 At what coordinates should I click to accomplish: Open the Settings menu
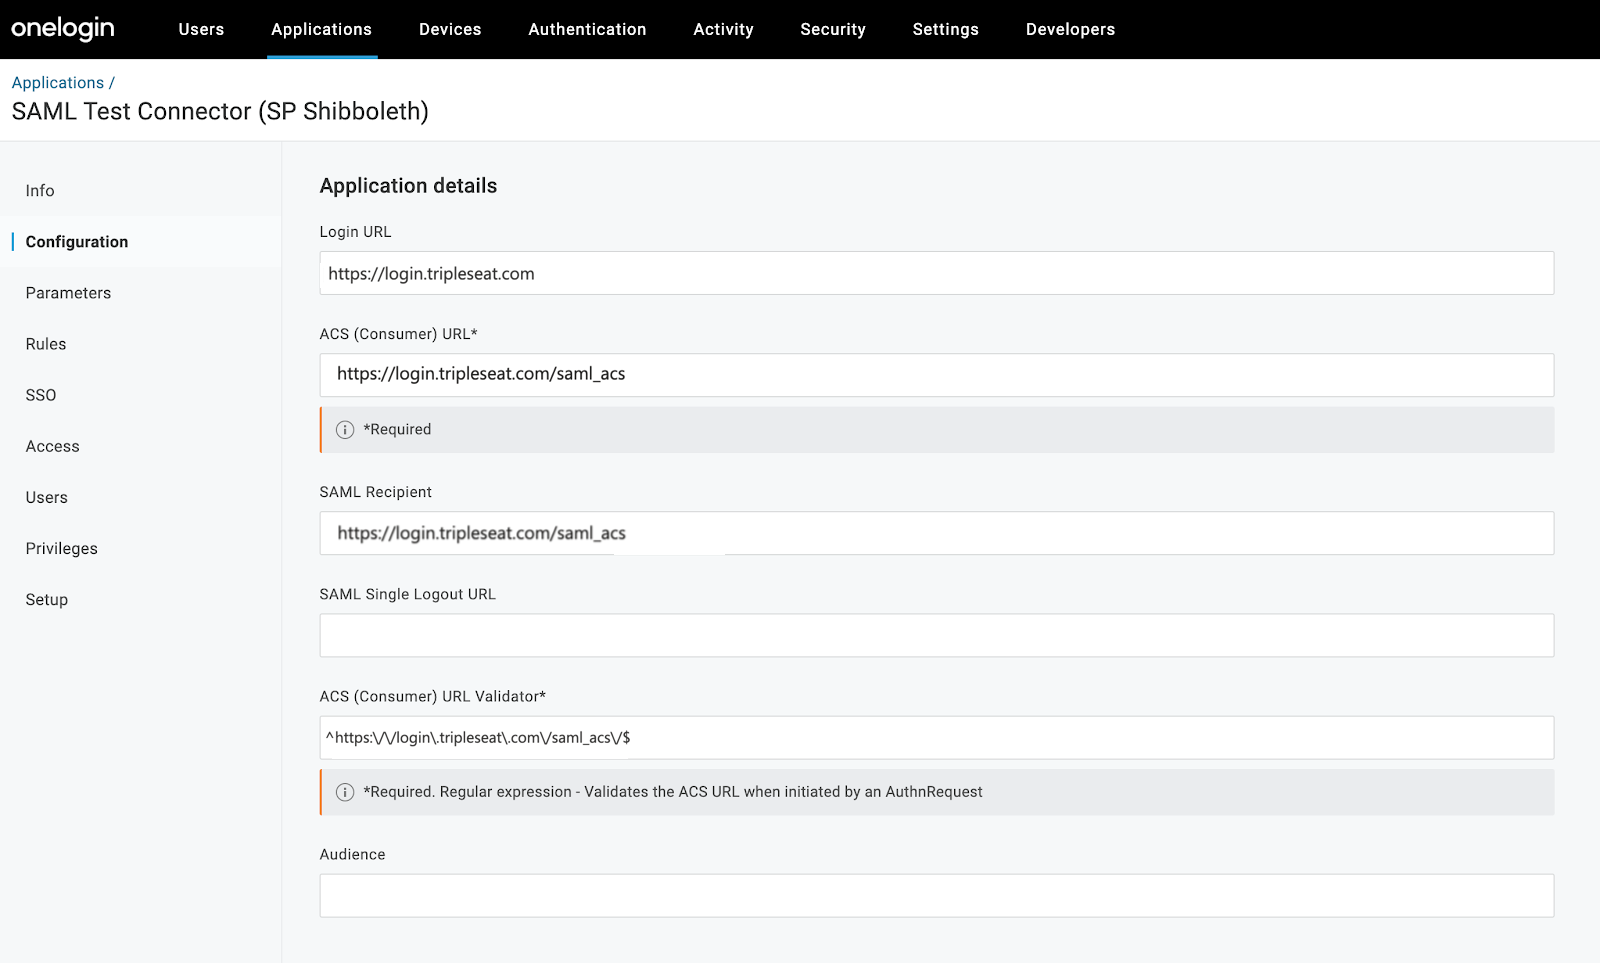[x=945, y=29]
